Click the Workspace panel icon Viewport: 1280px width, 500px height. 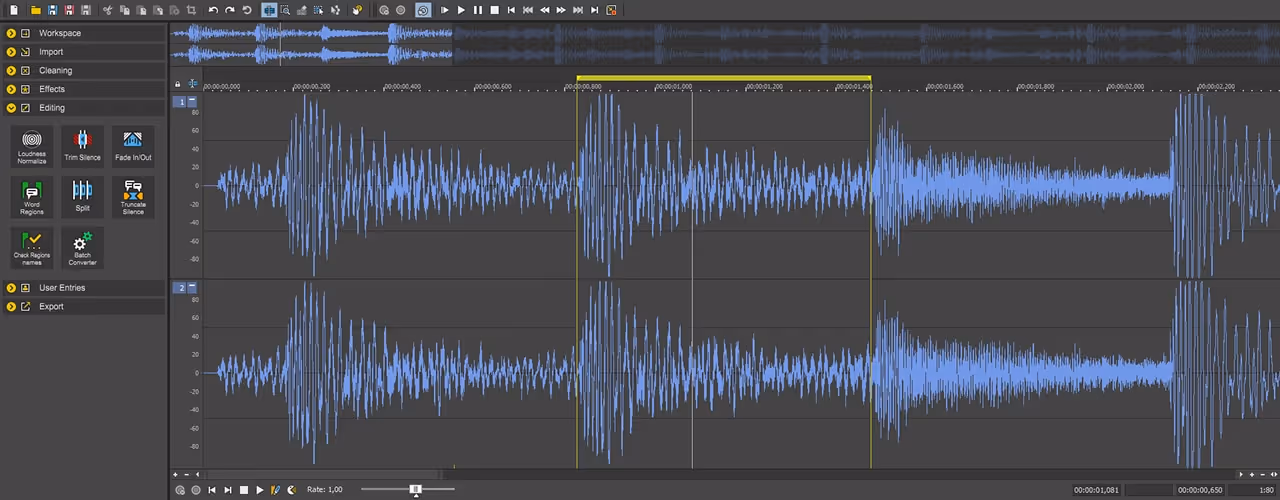[26, 33]
